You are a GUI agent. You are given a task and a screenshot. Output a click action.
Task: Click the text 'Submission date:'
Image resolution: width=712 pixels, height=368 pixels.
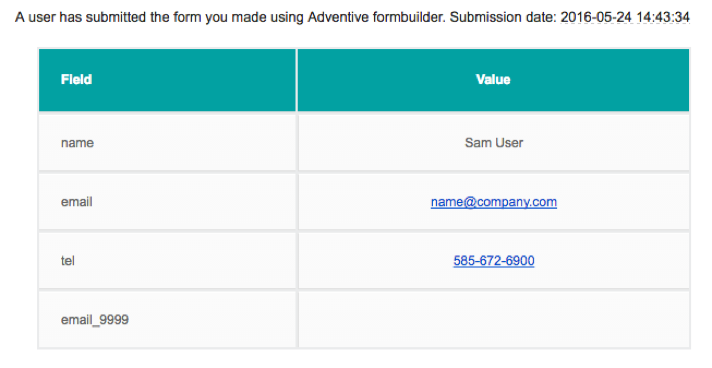tap(503, 17)
